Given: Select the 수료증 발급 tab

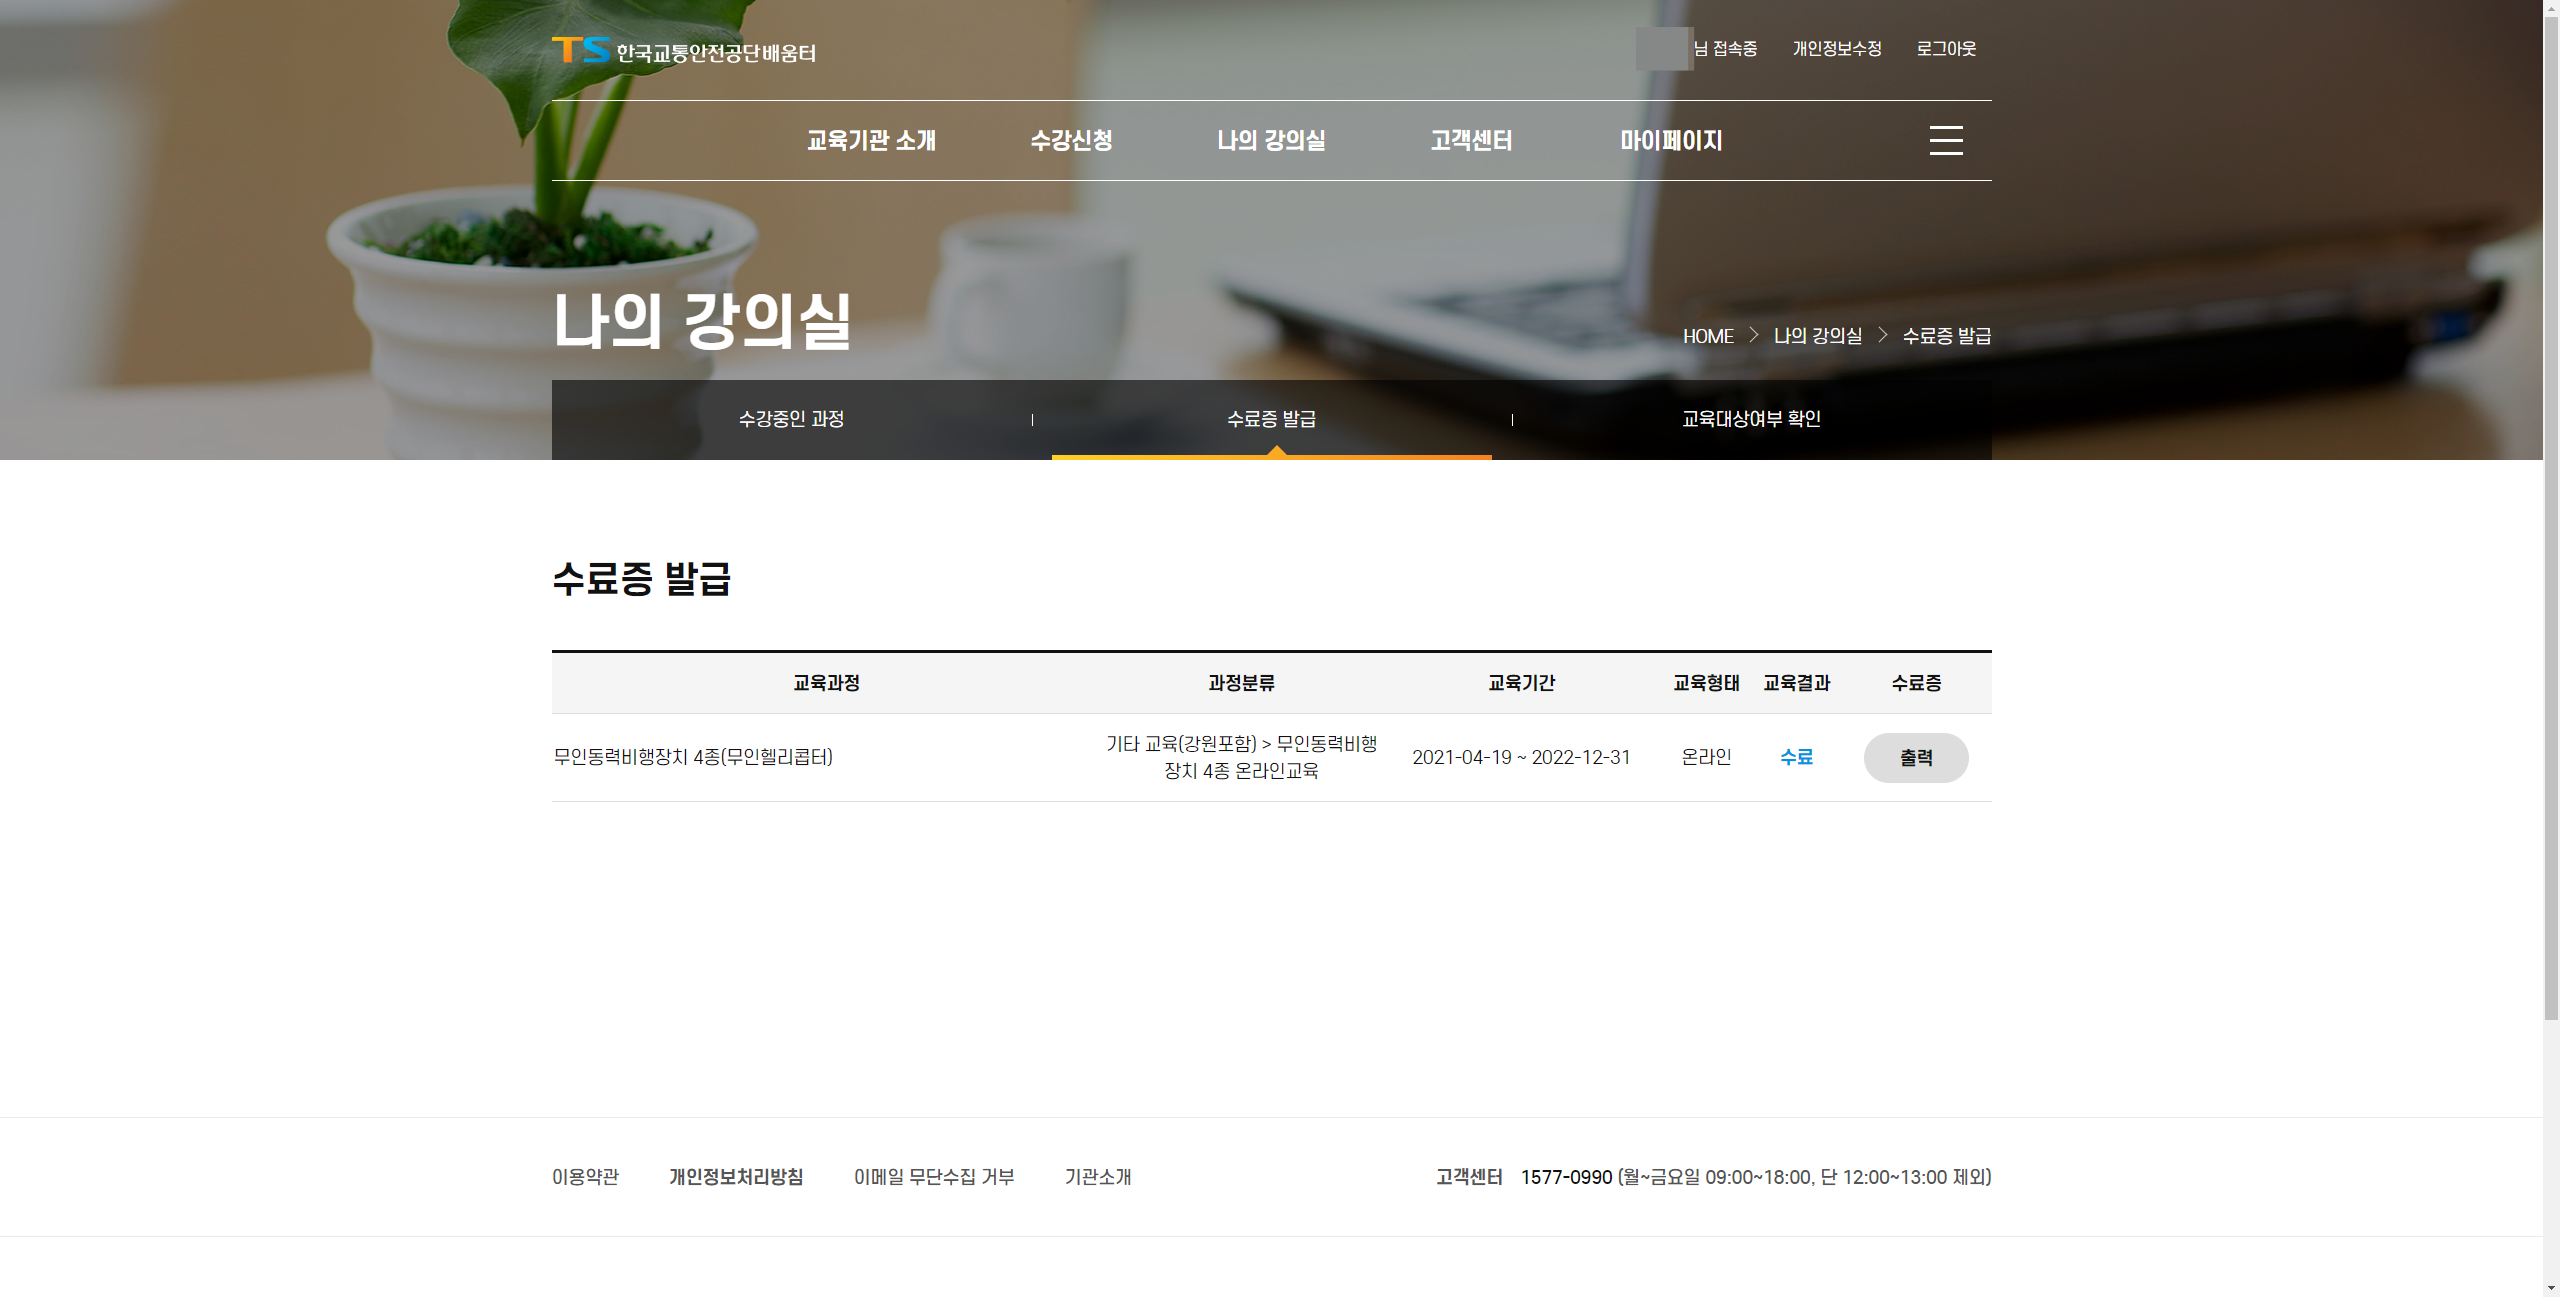Looking at the screenshot, I should [x=1271, y=419].
